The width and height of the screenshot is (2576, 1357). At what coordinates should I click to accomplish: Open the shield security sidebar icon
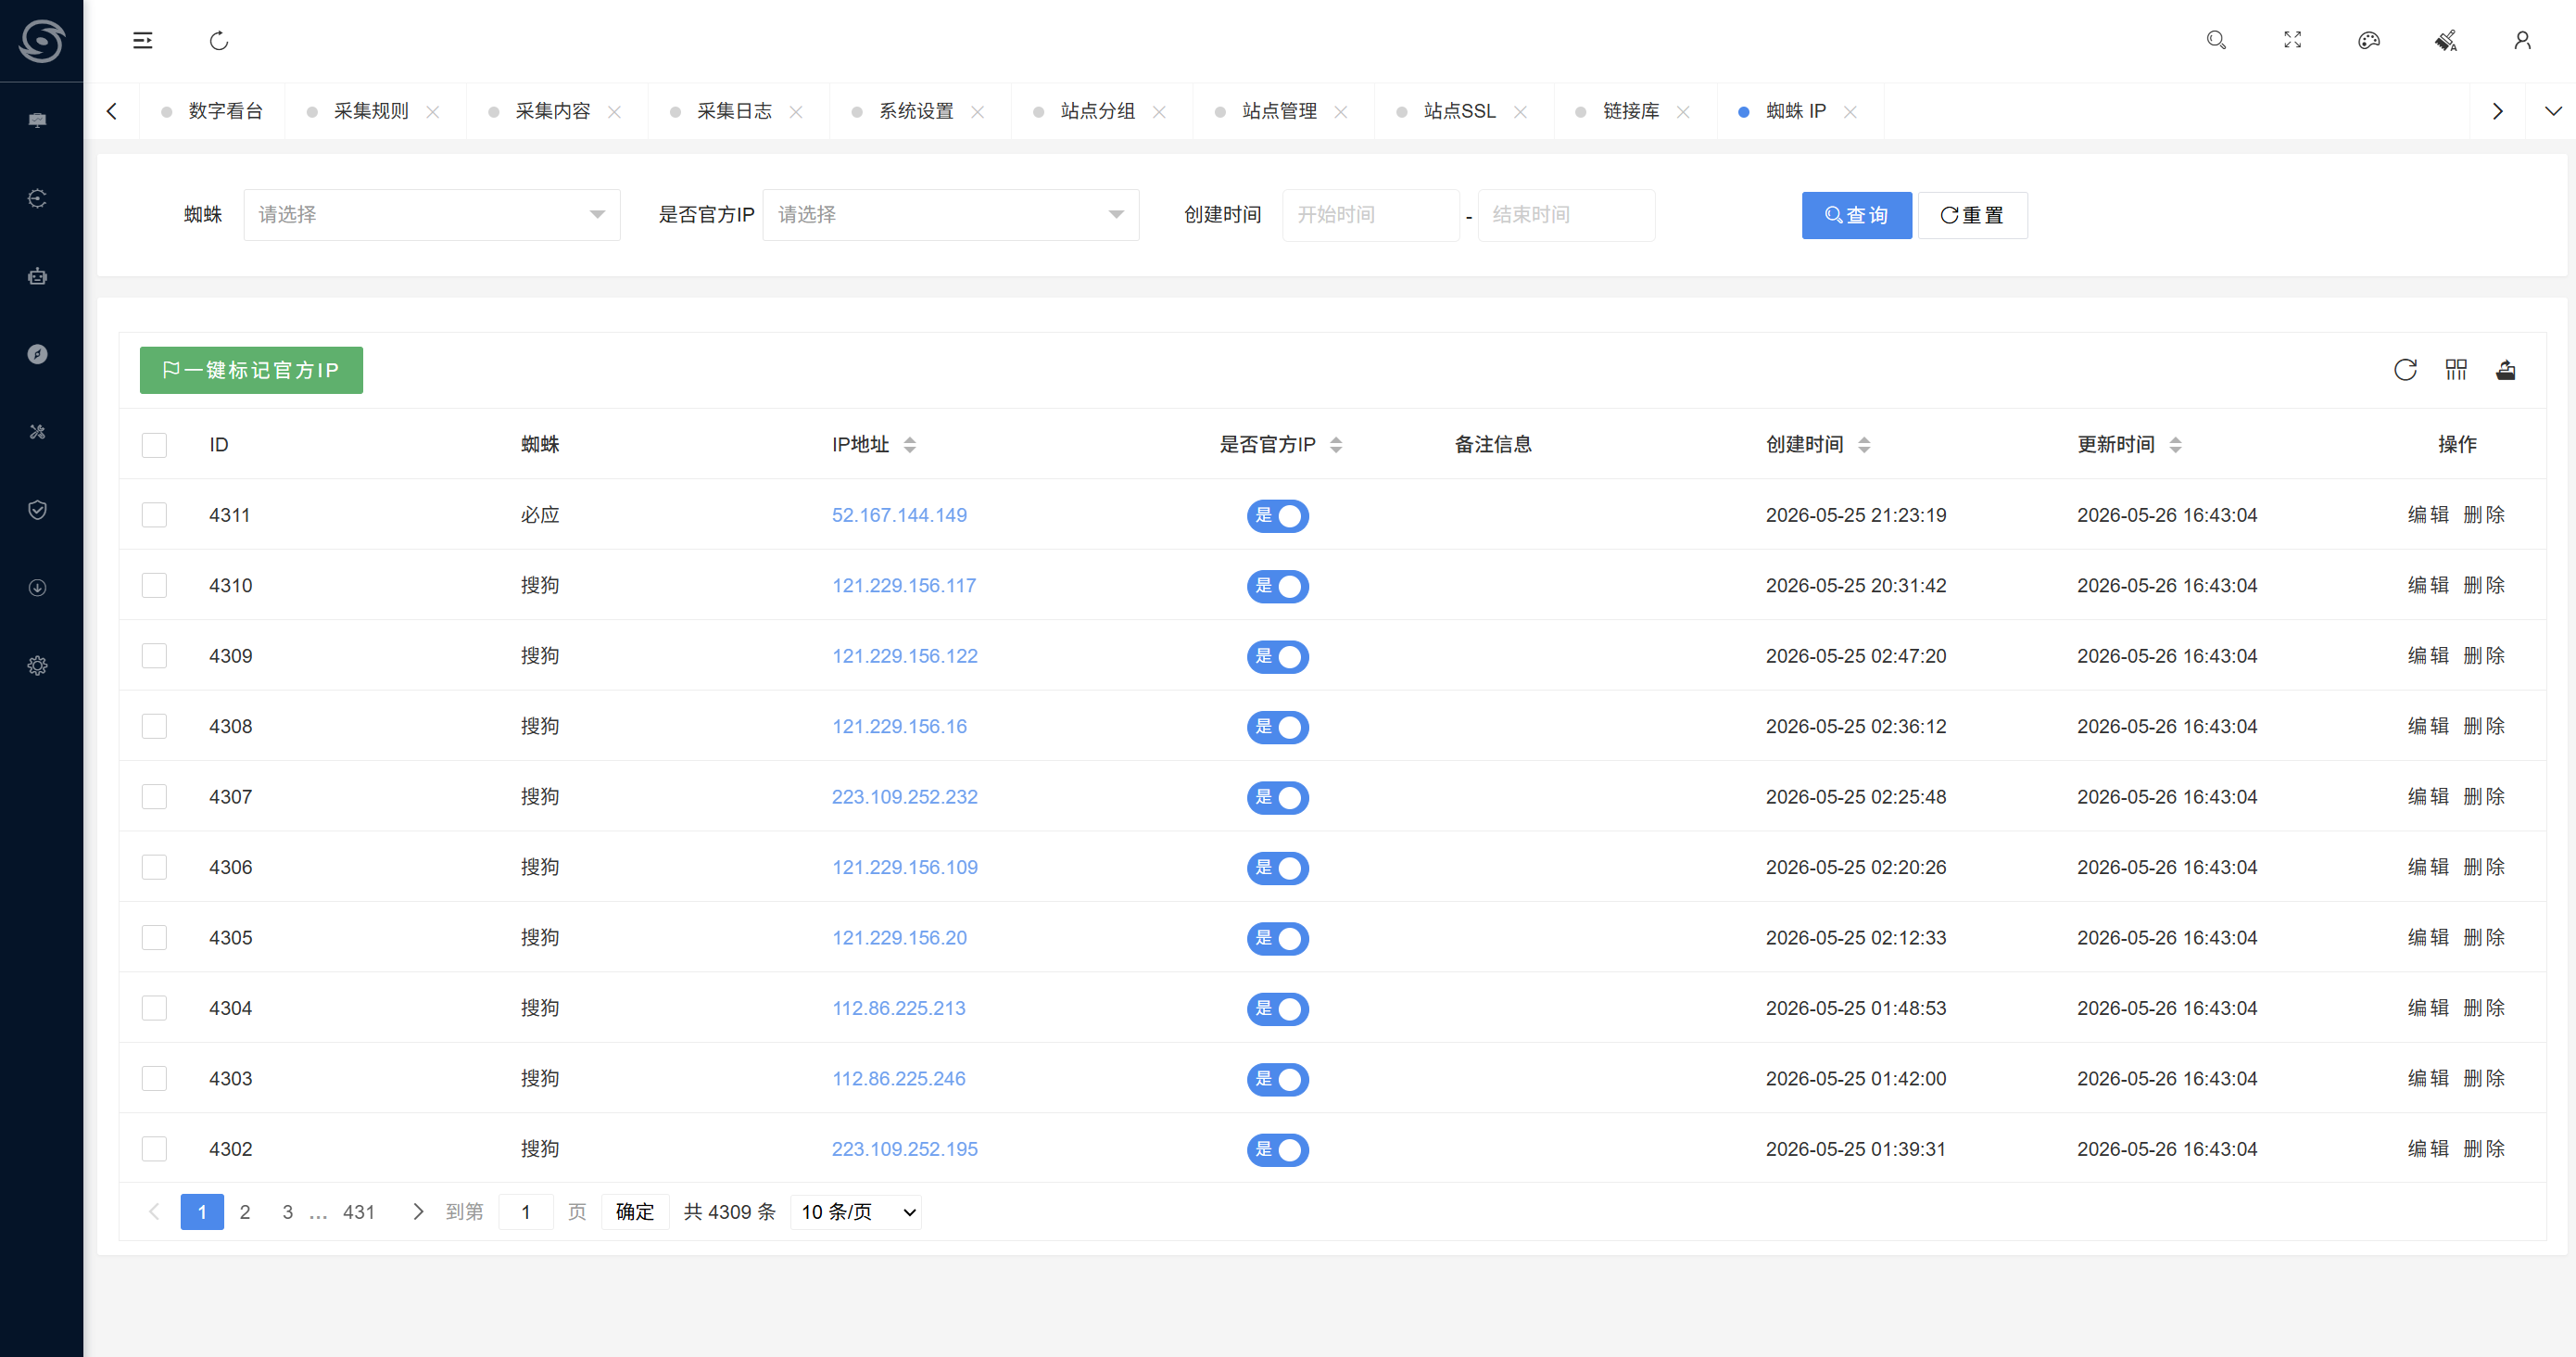(38, 510)
